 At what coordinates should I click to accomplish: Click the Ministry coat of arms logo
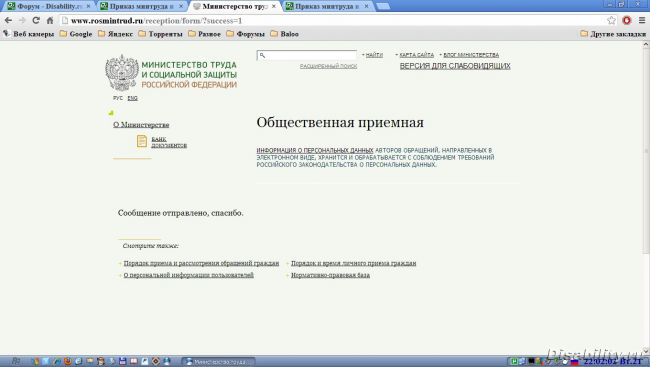[x=122, y=73]
